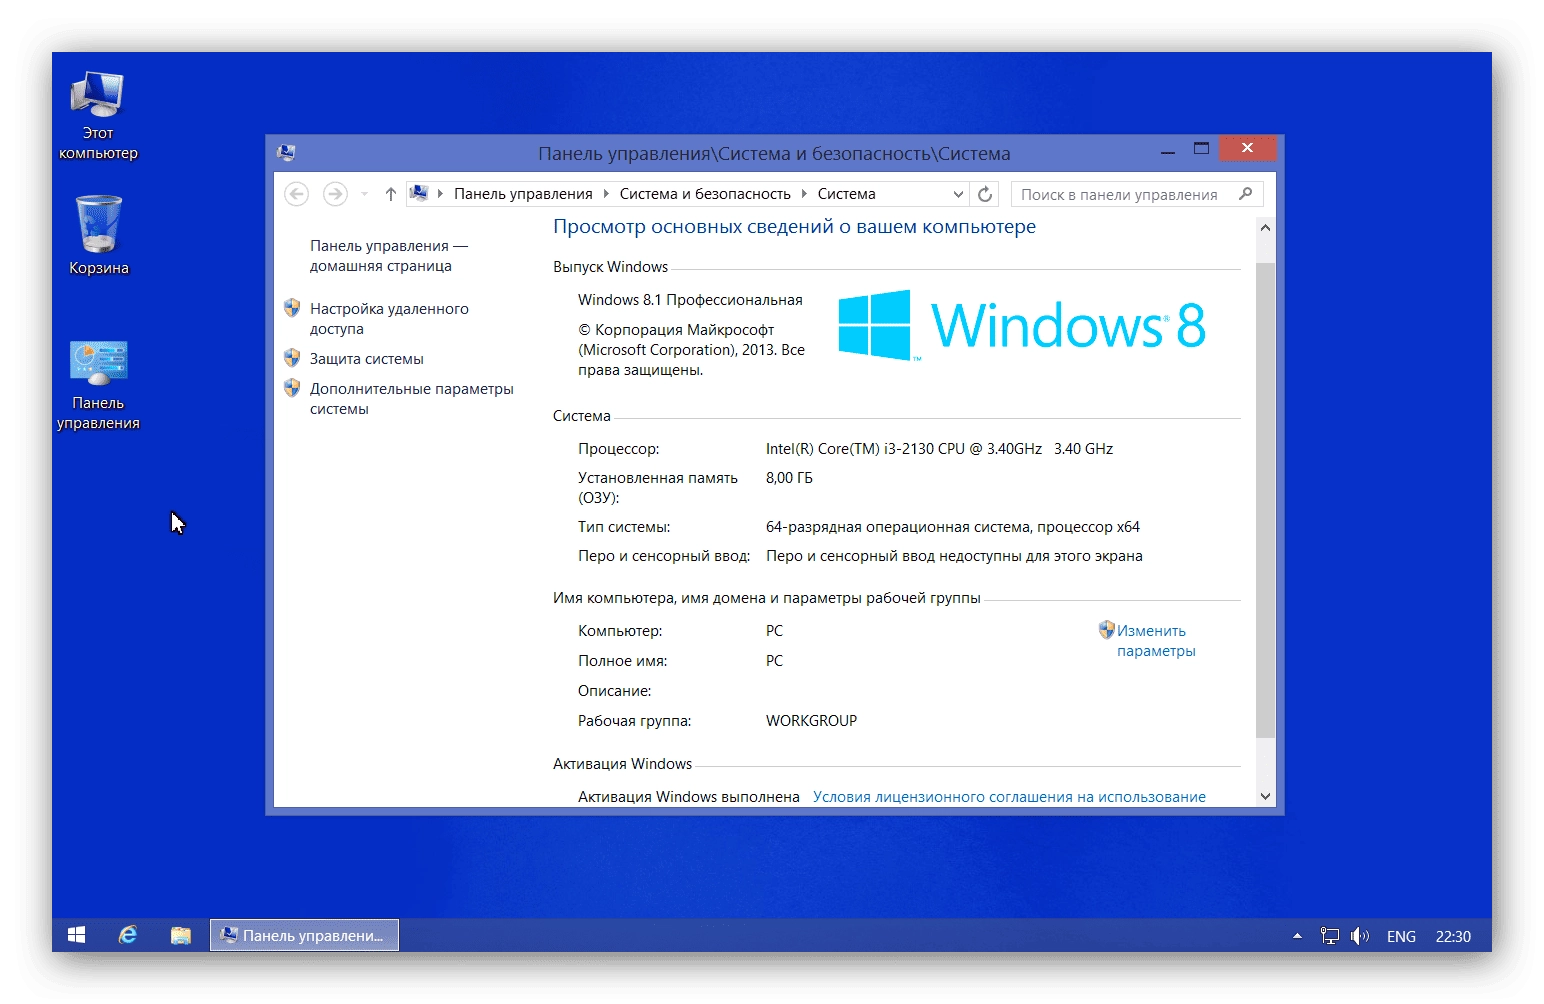Select text Активация Windows выполнена
Image resolution: width=1544 pixels, height=1004 pixels.
coord(688,797)
